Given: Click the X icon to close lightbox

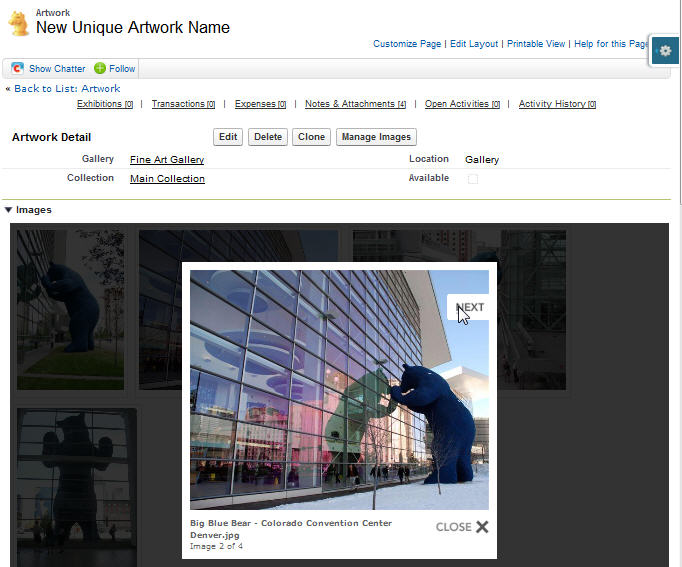Looking at the screenshot, I should pos(482,527).
